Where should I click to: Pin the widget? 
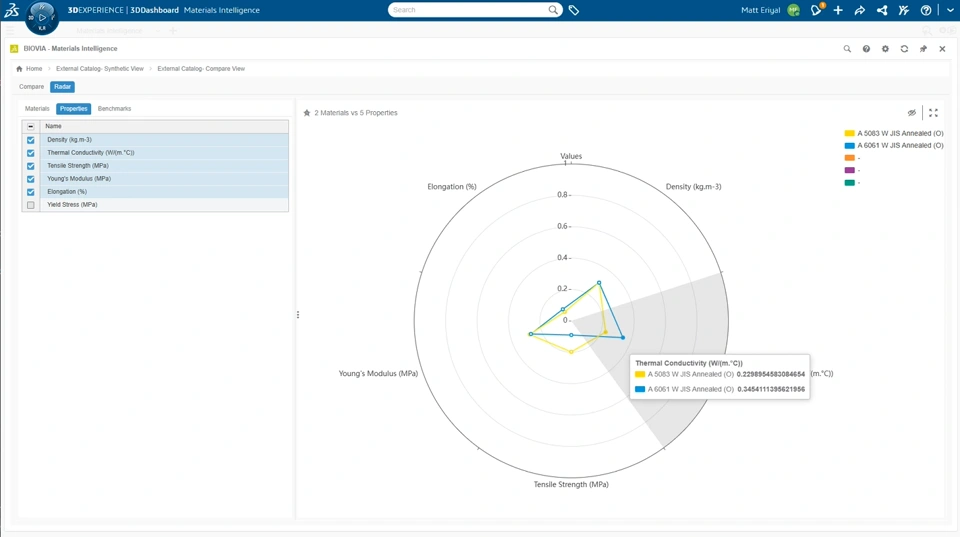pos(923,48)
